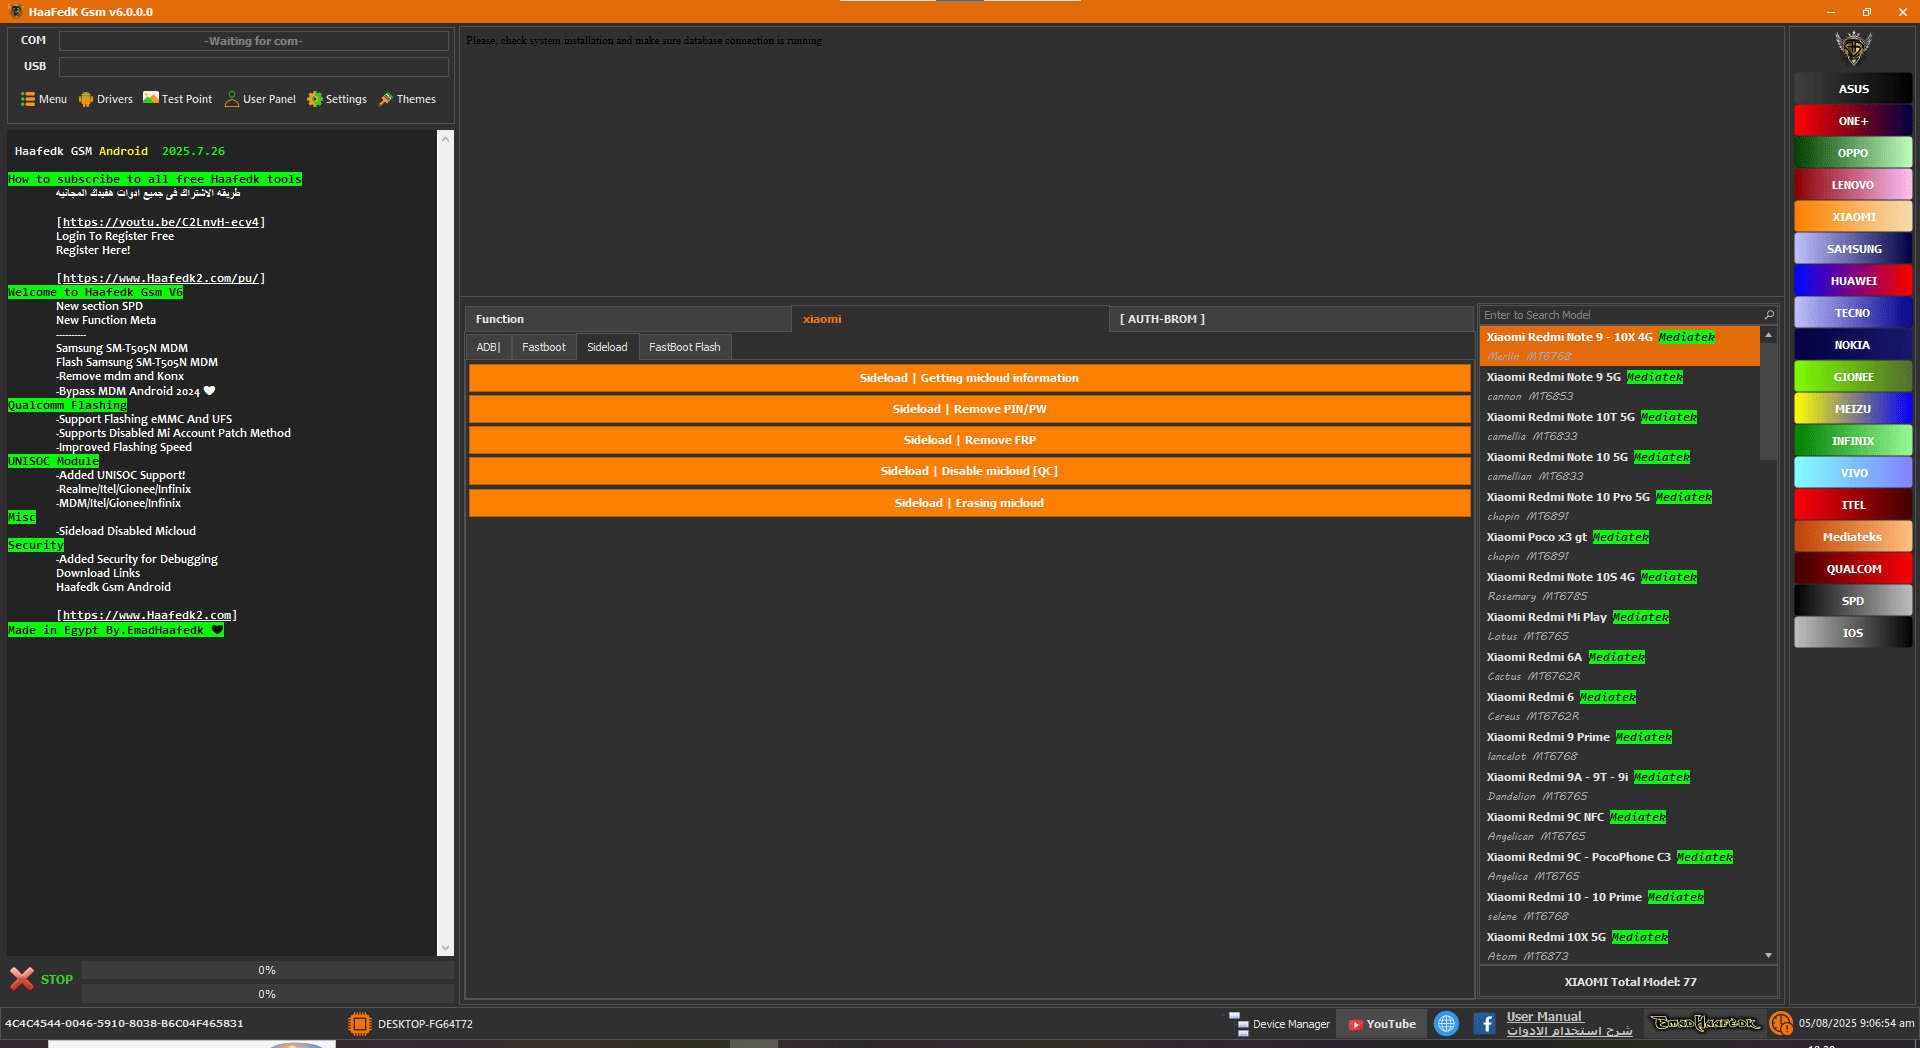
Task: Select the Mediateks button
Action: tap(1853, 536)
